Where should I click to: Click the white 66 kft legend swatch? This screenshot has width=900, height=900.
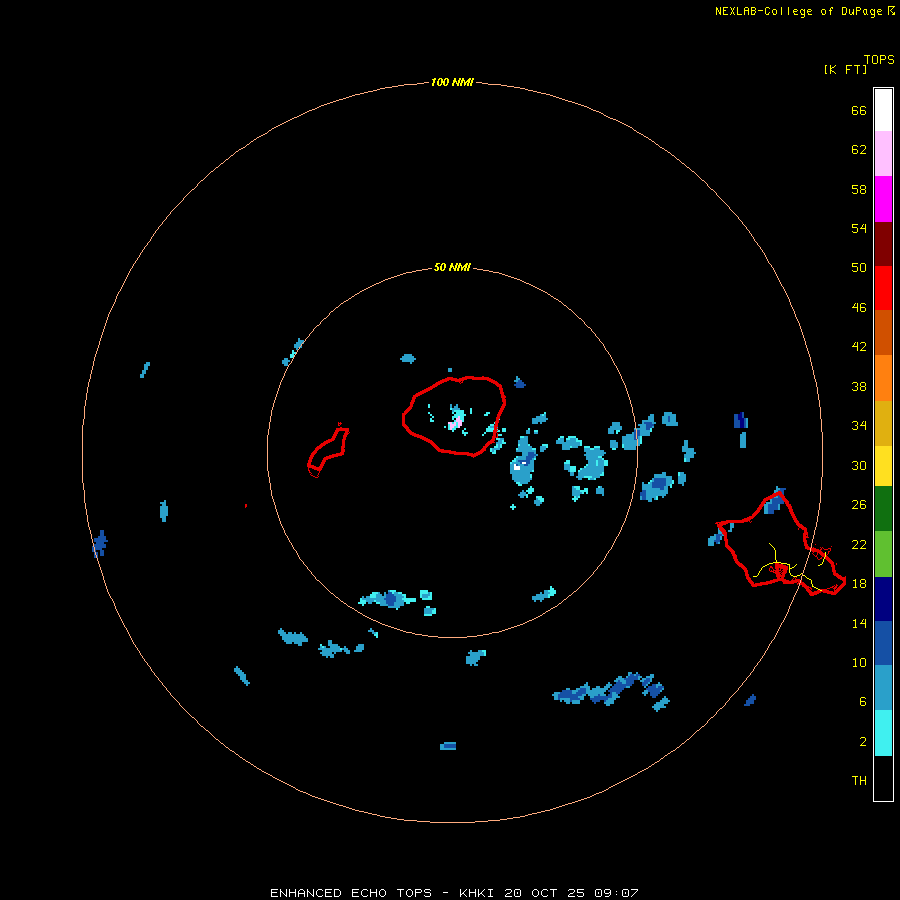click(883, 110)
